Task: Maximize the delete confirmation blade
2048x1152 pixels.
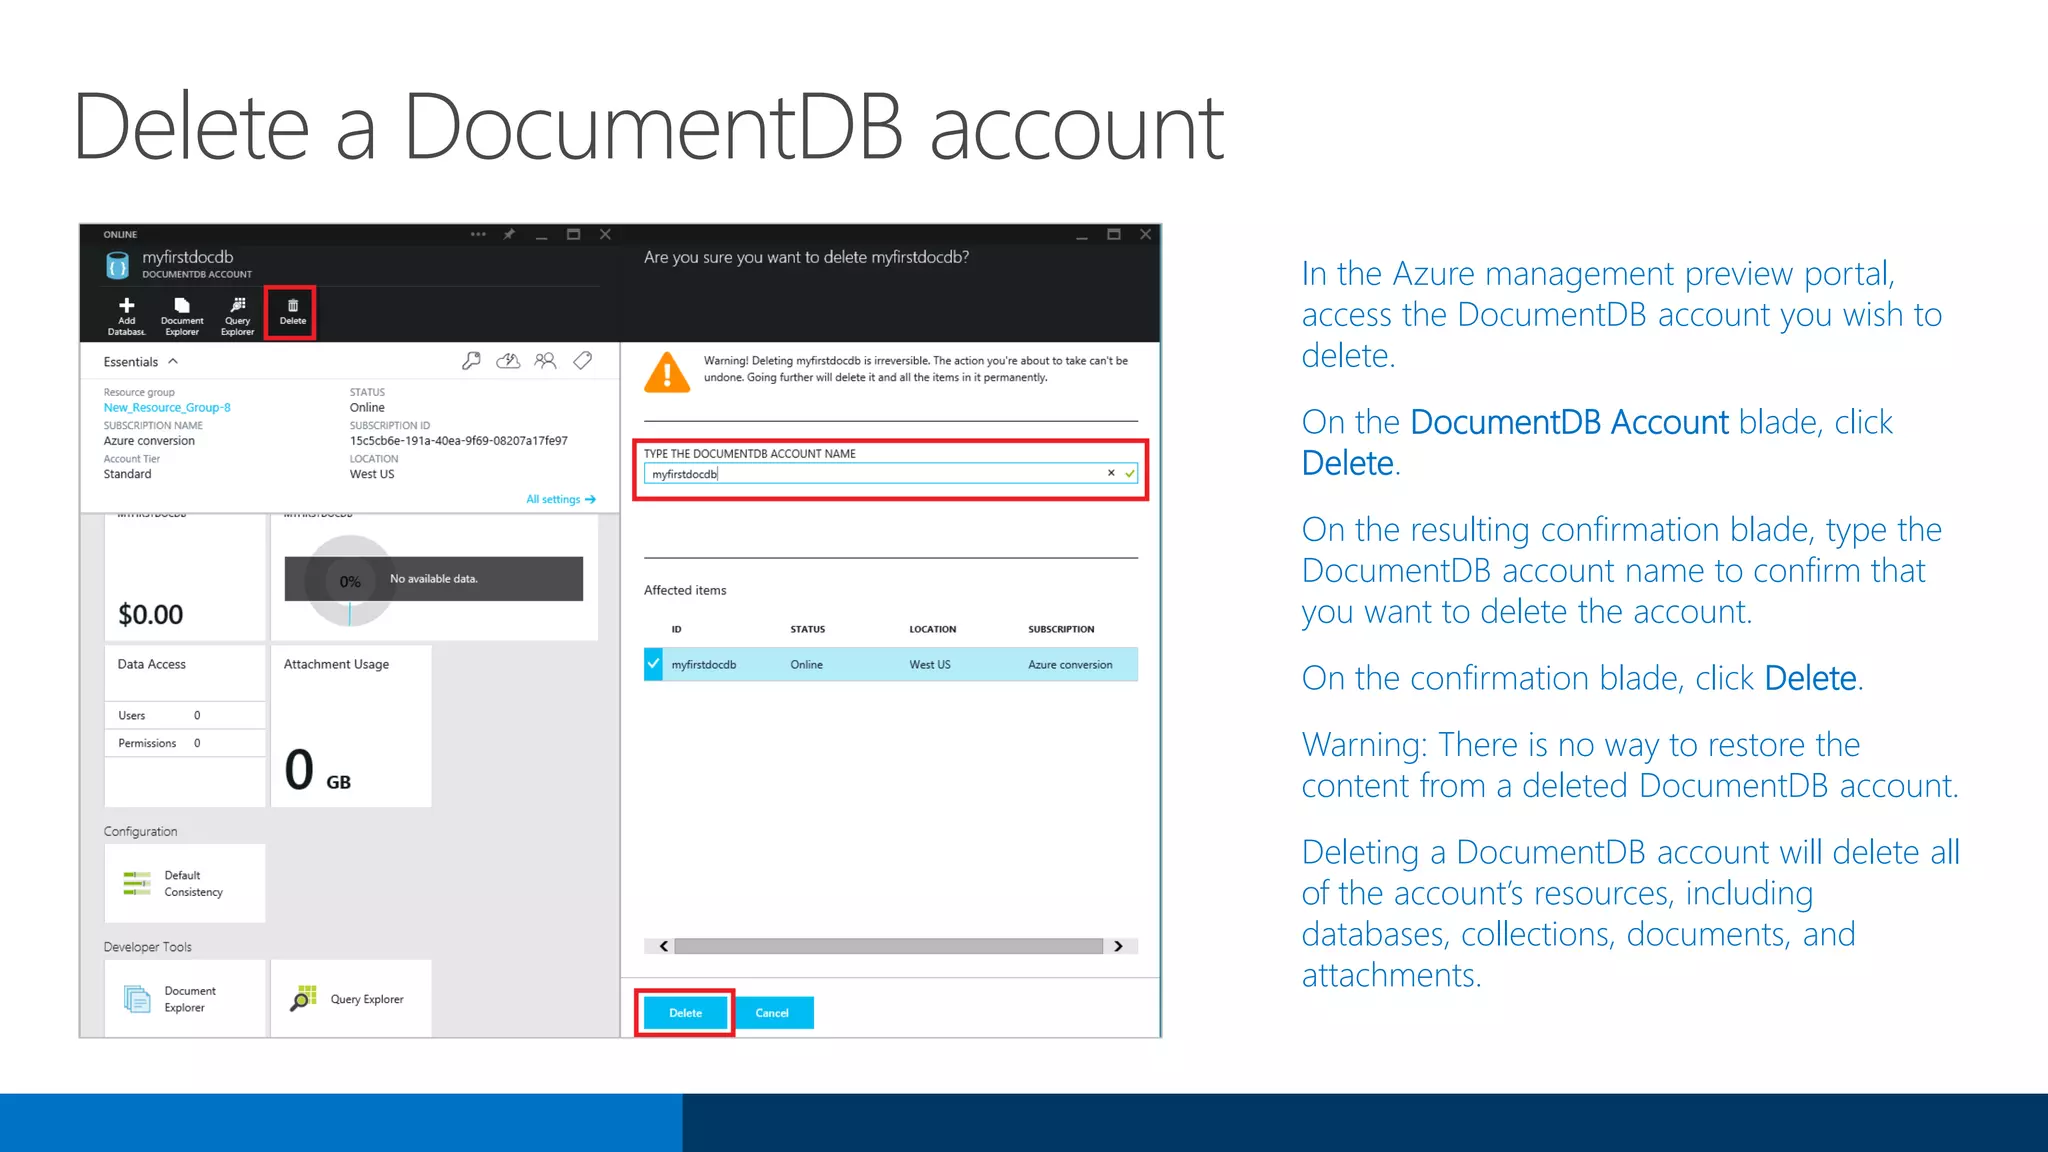Action: pos(1114,234)
